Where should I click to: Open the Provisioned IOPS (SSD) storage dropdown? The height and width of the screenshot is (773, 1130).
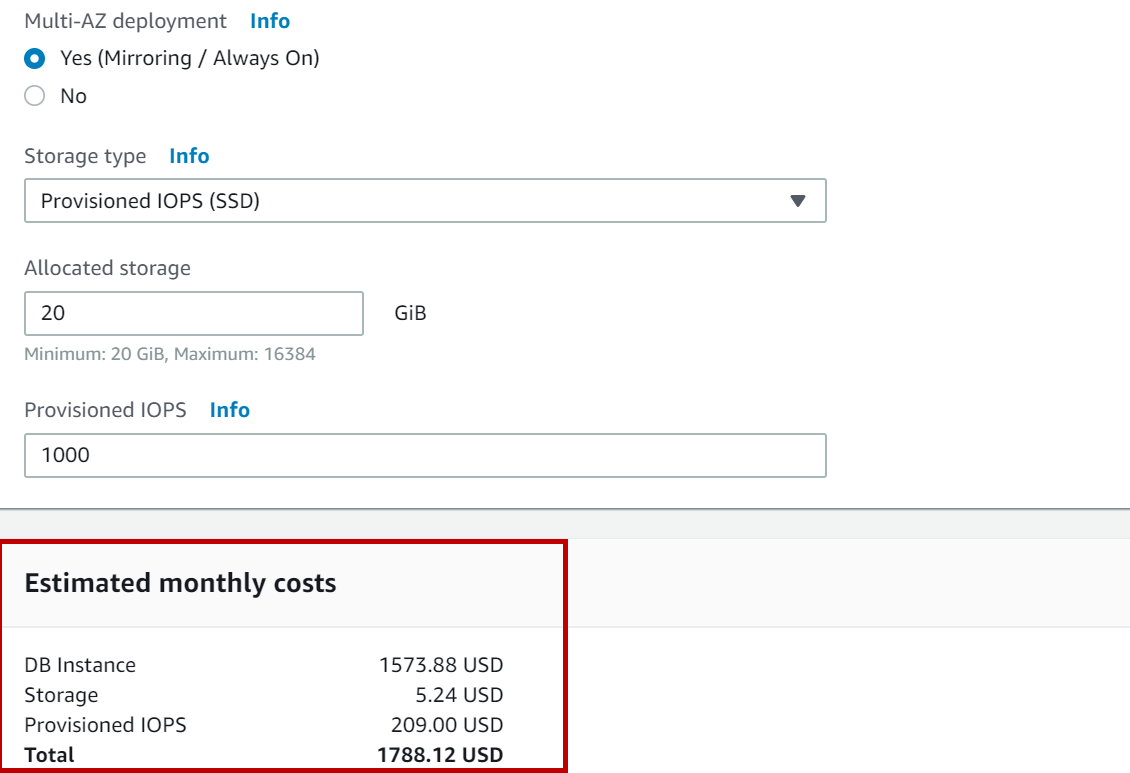424,201
